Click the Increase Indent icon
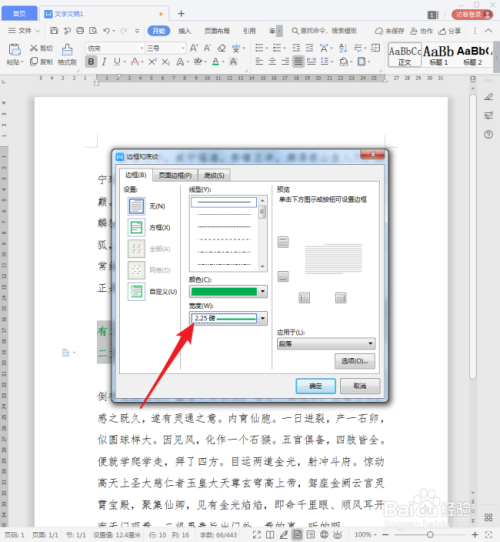Image resolution: width=500 pixels, height=542 pixels. point(309,48)
